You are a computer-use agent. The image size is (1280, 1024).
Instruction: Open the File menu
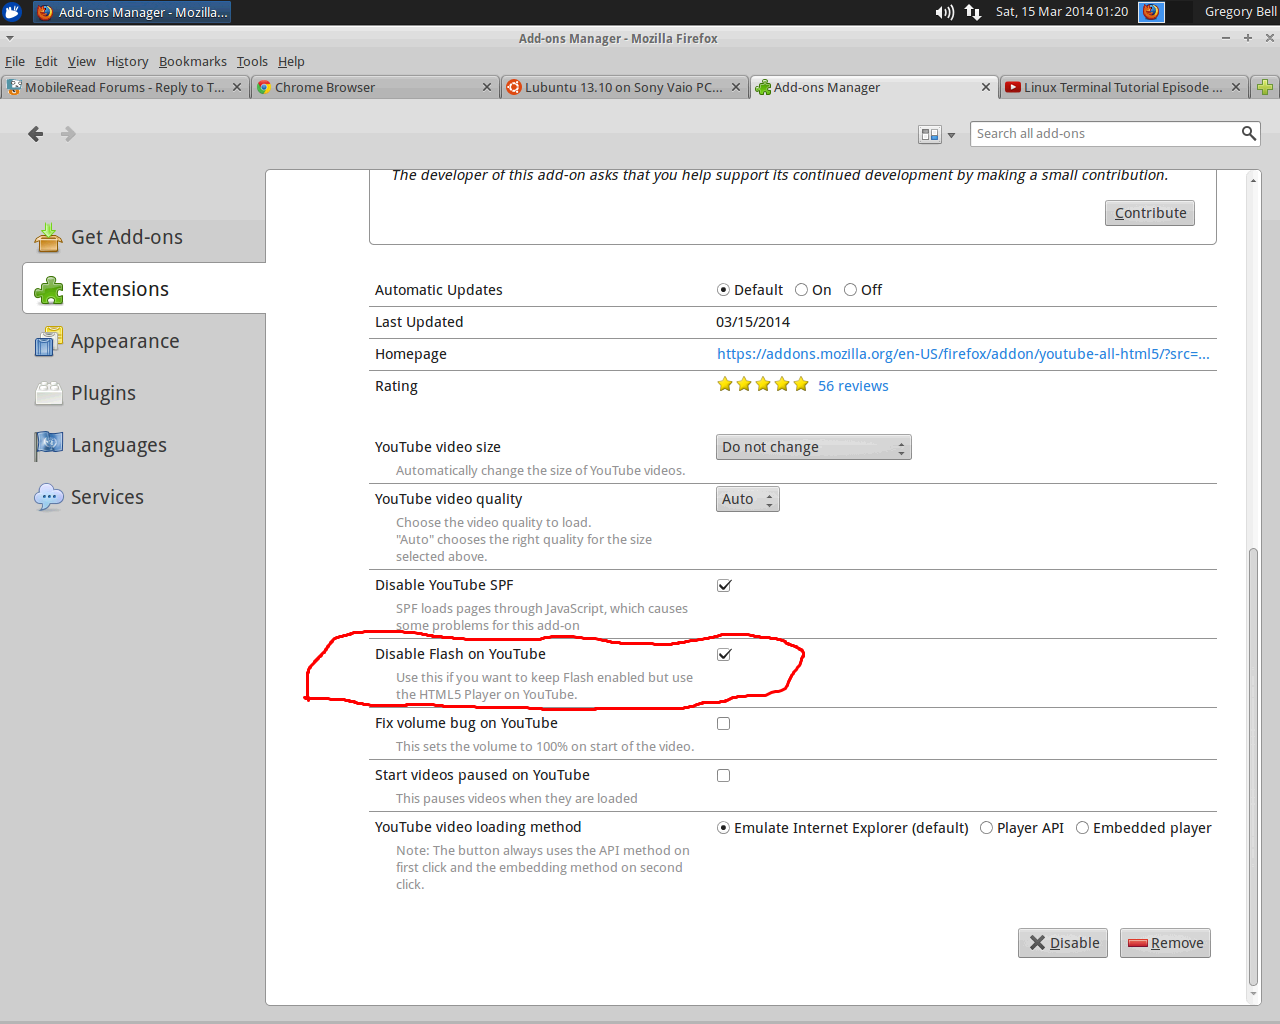point(15,61)
